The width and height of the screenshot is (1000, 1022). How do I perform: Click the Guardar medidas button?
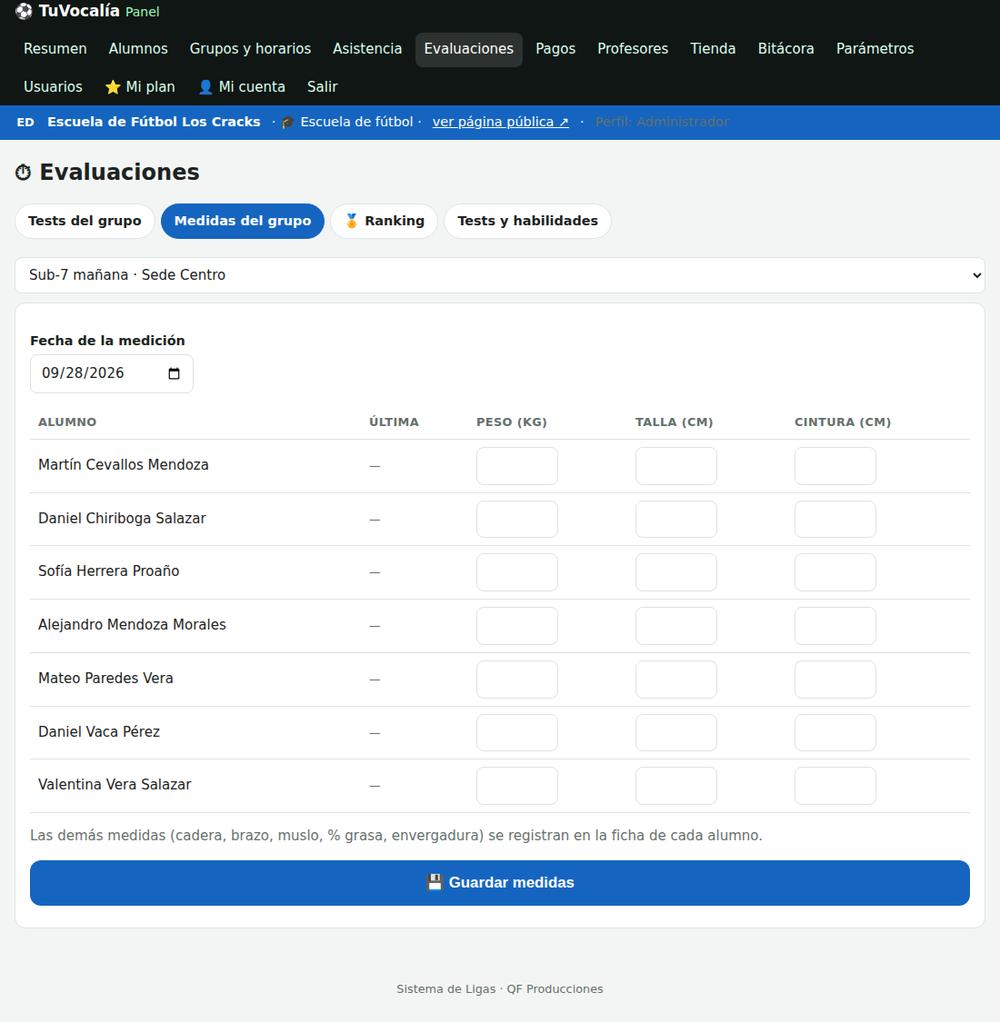(500, 883)
